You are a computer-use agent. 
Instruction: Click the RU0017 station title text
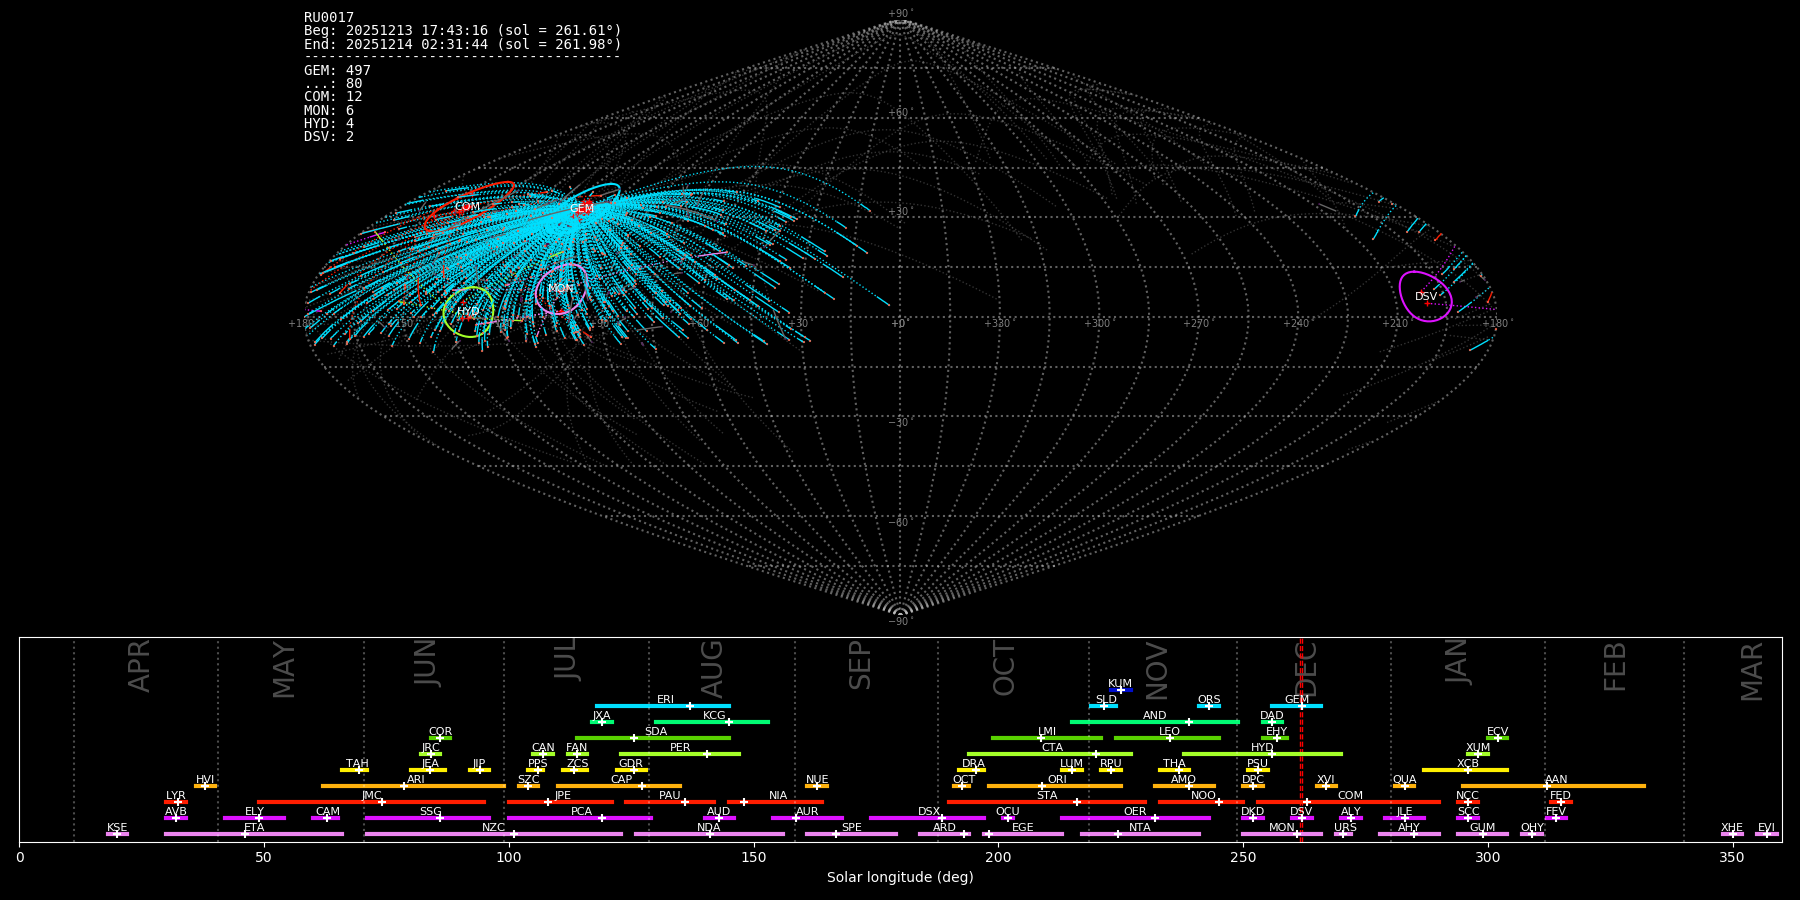click(x=329, y=18)
